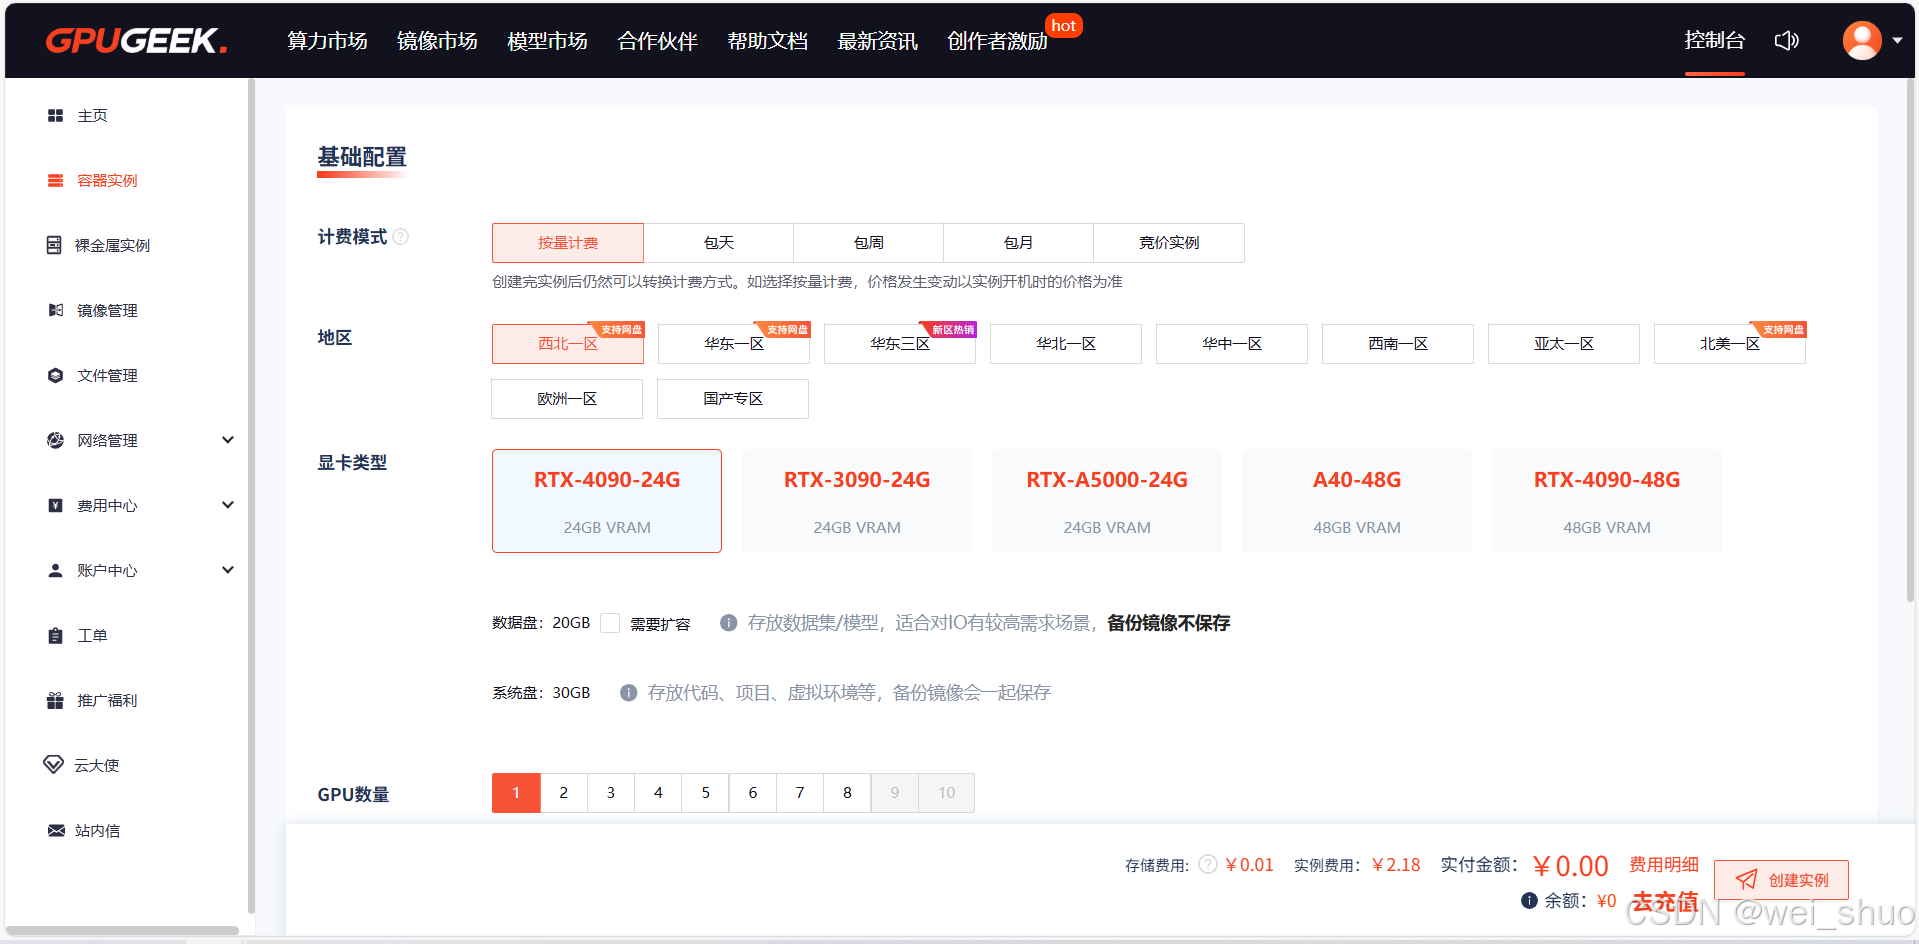This screenshot has height=944, width=1919.
Task: Expand the 账户中心 submenu arrow
Action: [228, 570]
